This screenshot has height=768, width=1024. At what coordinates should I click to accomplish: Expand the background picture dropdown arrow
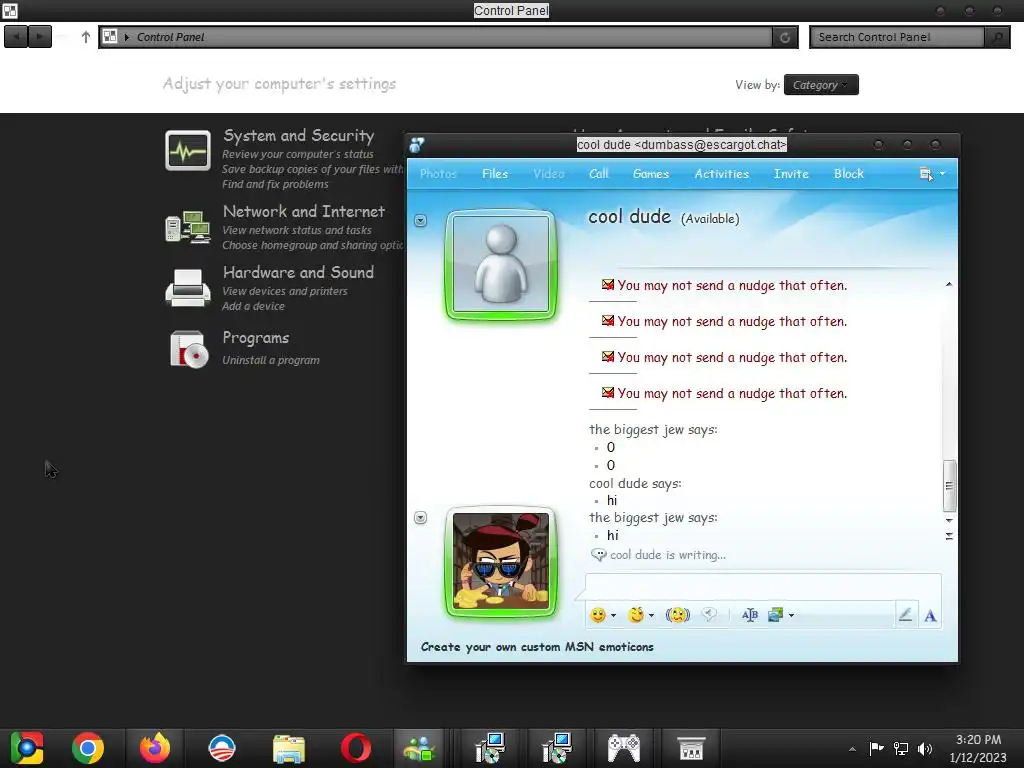click(x=792, y=615)
